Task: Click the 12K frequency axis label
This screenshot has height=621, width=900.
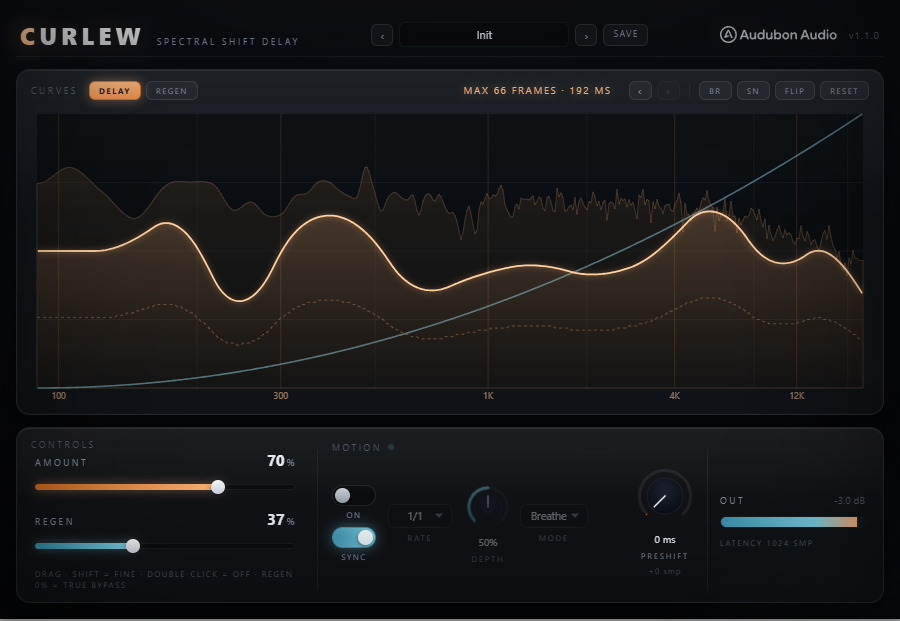Action: tap(797, 395)
